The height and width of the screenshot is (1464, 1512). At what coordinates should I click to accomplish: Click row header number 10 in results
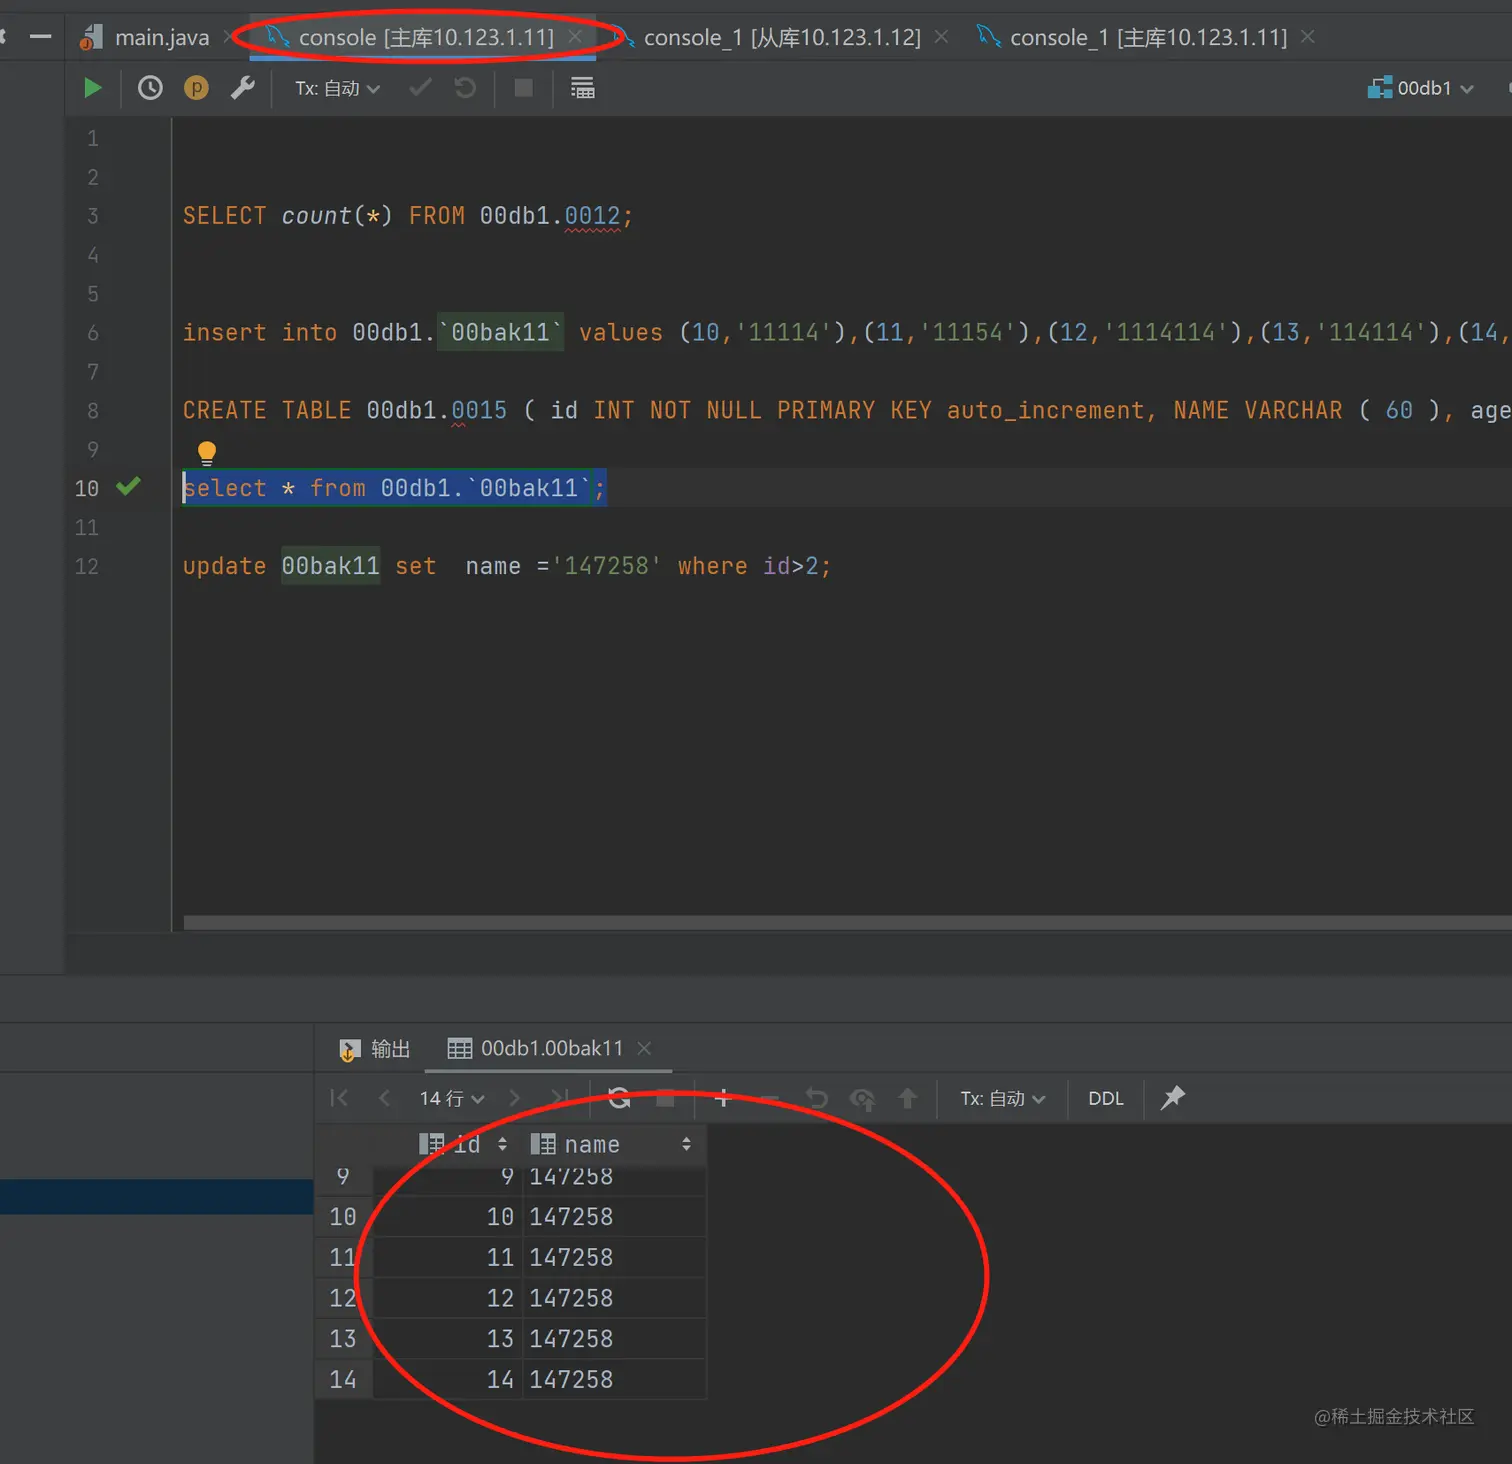point(343,1217)
